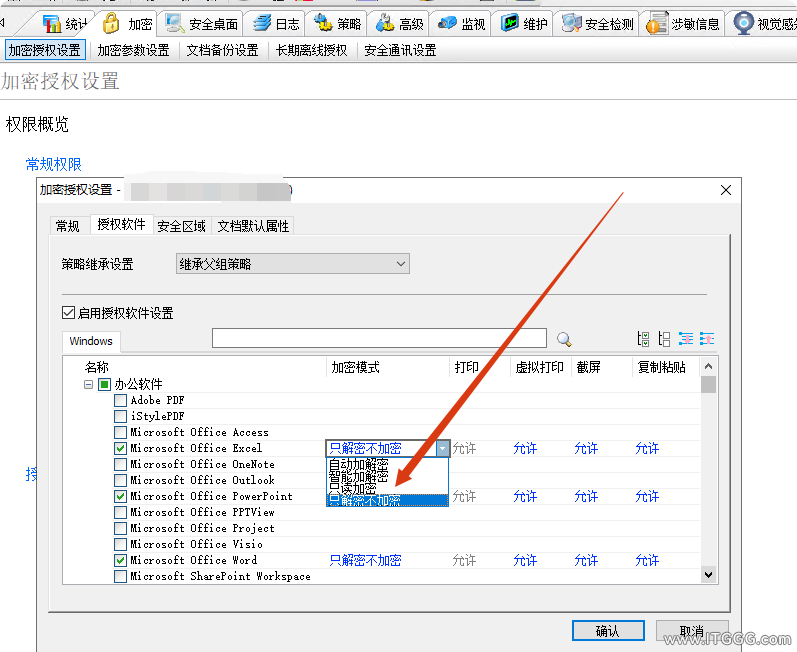Check Microsoft Office Access checkbox
This screenshot has height=652, width=797.
pos(120,432)
